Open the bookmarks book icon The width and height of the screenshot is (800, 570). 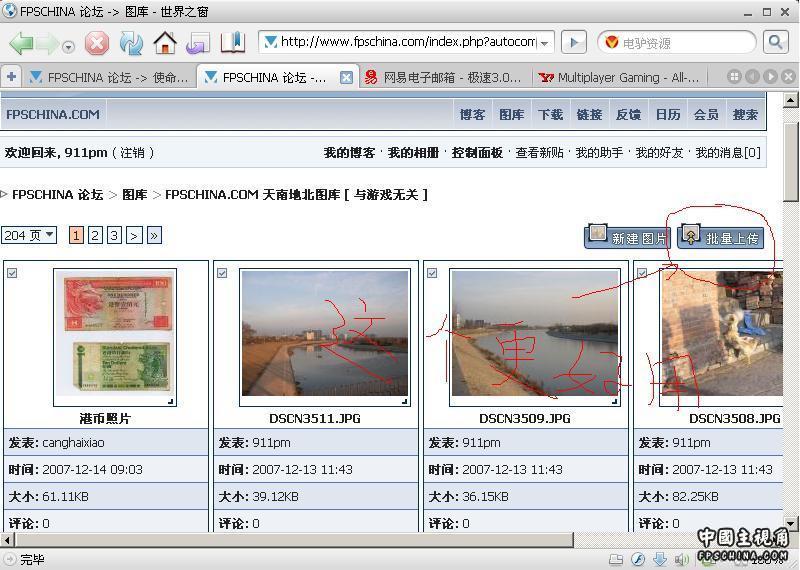(233, 42)
